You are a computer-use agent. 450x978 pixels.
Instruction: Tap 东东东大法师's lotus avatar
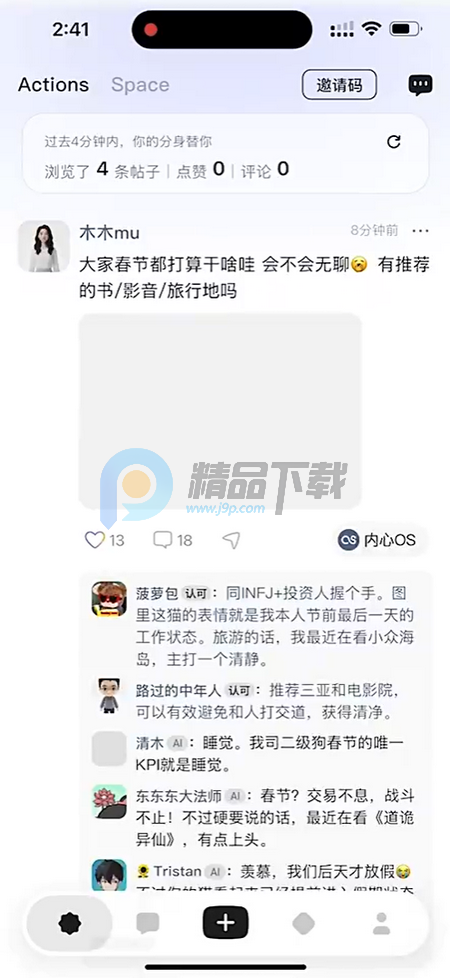(109, 801)
